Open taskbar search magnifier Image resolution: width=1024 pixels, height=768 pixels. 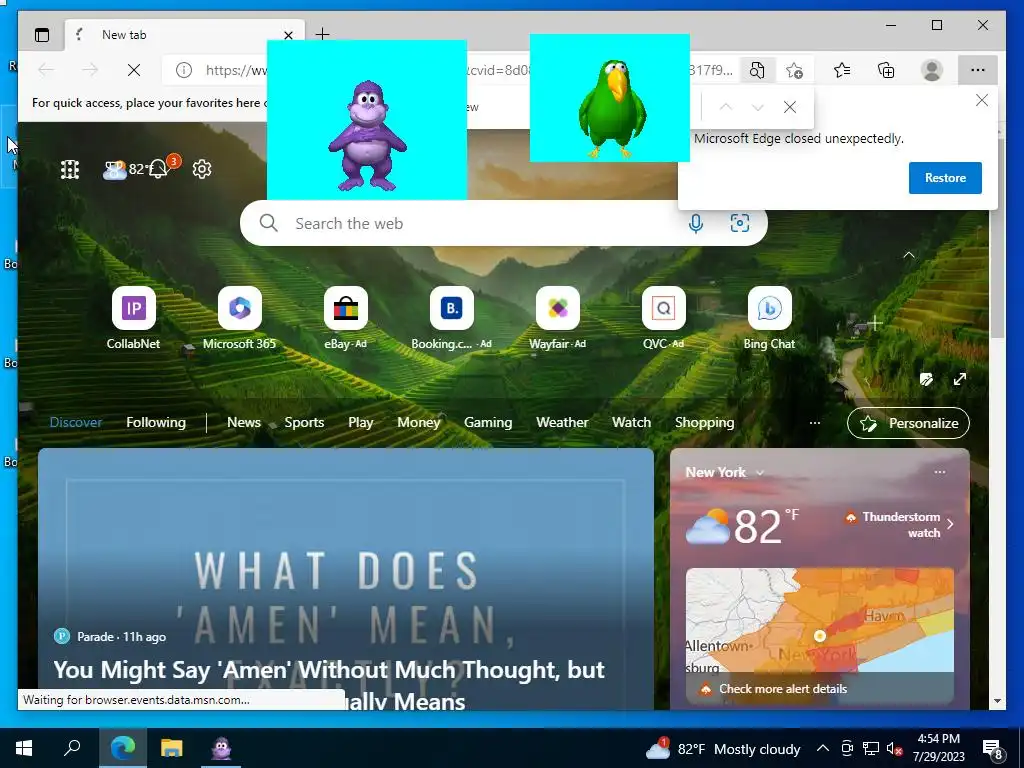(72, 748)
